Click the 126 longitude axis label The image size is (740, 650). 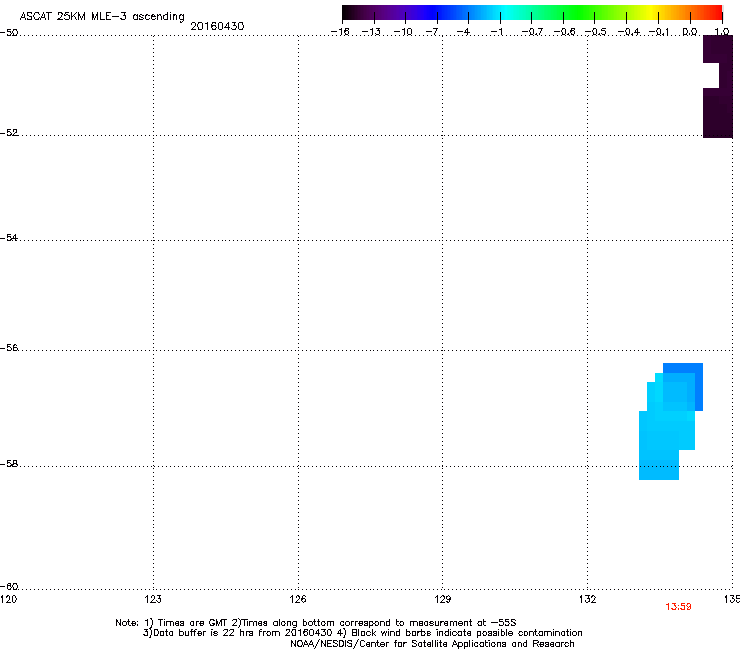tap(298, 599)
